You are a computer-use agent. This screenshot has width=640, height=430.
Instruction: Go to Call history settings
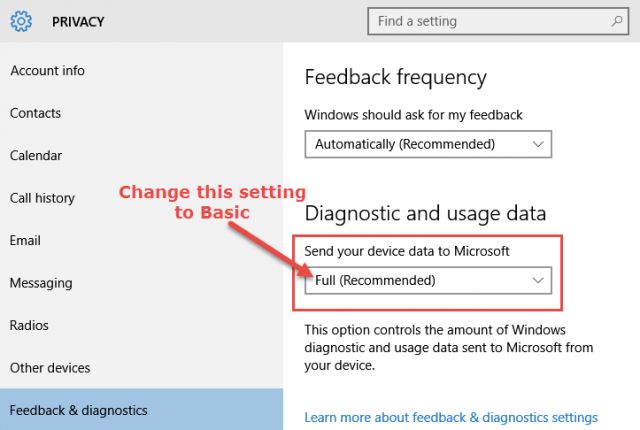point(42,198)
